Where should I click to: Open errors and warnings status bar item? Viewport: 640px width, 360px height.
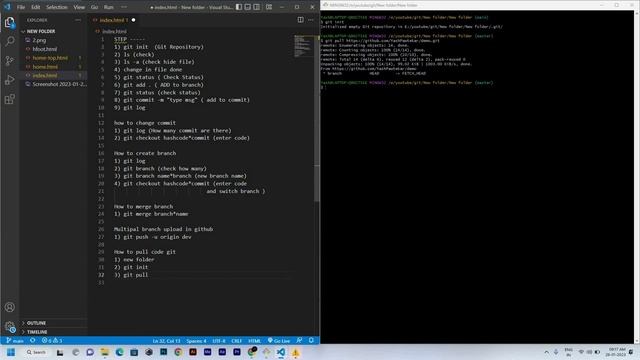(x=52, y=340)
